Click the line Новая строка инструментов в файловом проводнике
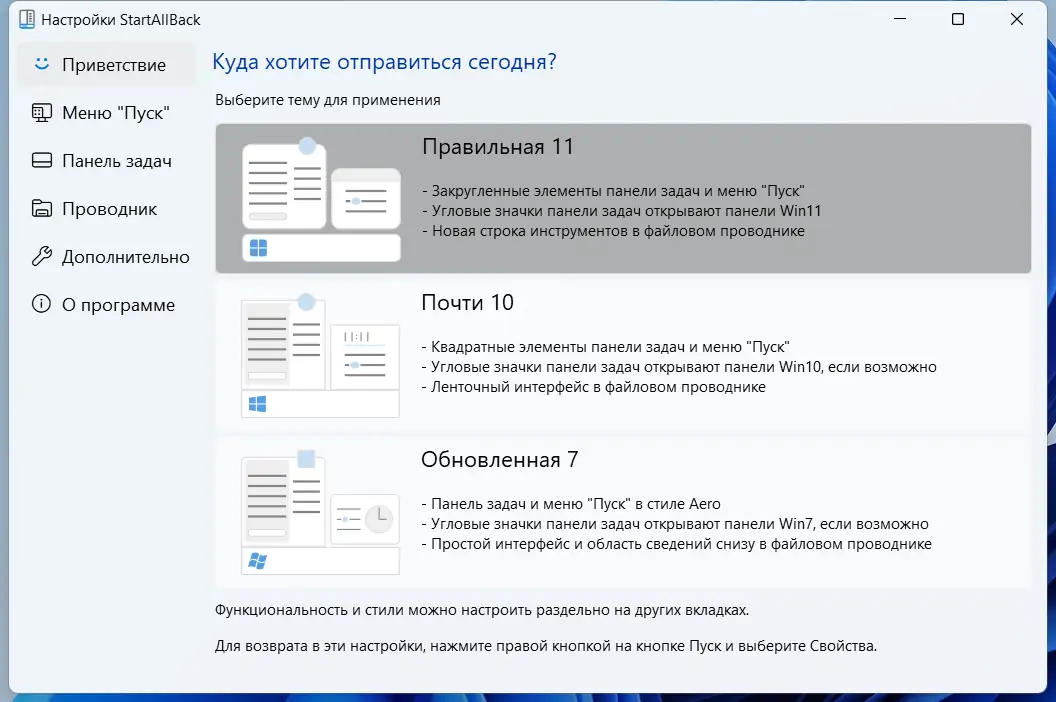1056x702 pixels. tap(614, 231)
